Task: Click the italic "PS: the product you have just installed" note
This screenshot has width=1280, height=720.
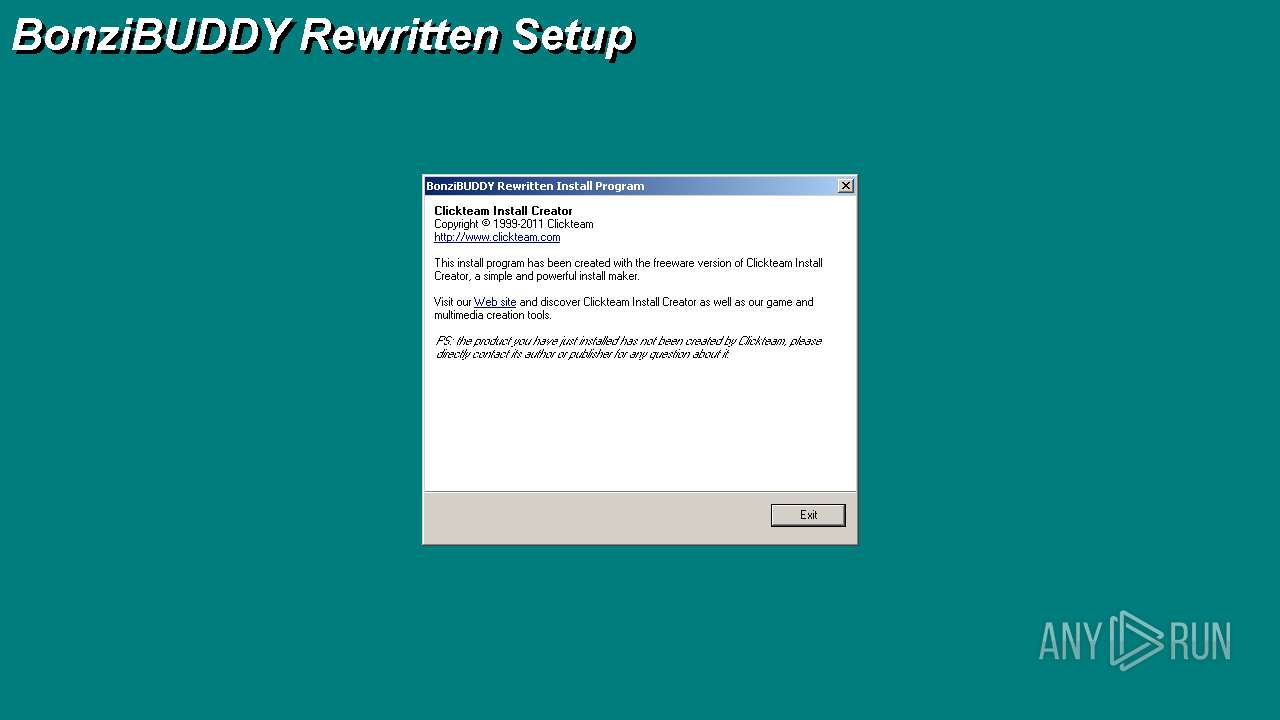Action: (628, 347)
